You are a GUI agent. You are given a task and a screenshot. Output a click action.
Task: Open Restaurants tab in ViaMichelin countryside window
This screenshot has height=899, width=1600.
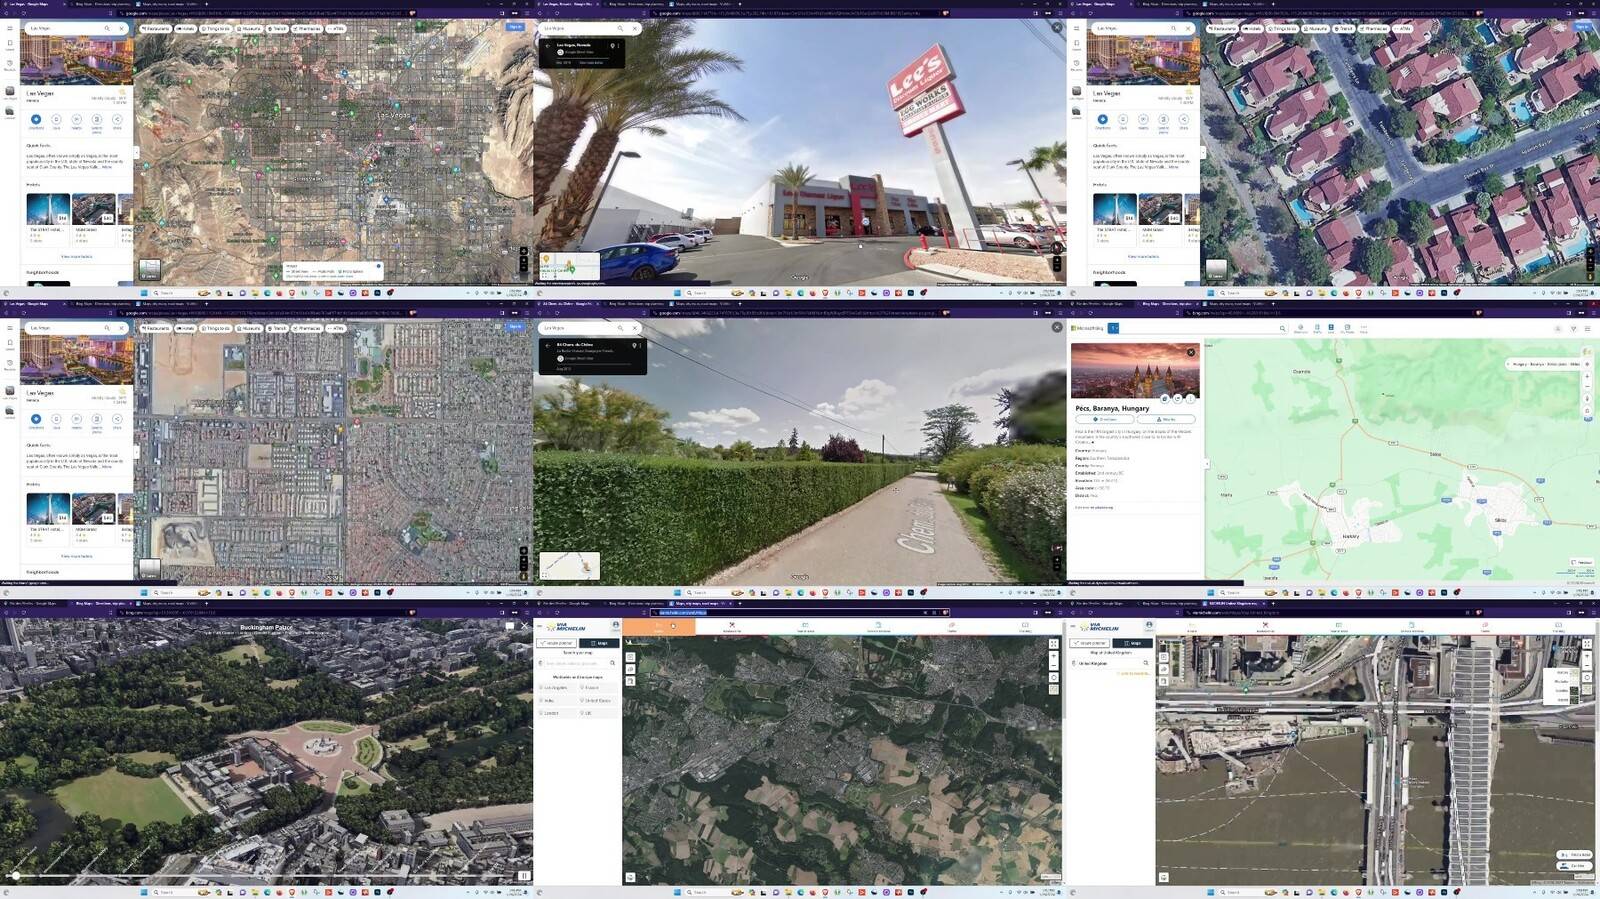(732, 627)
